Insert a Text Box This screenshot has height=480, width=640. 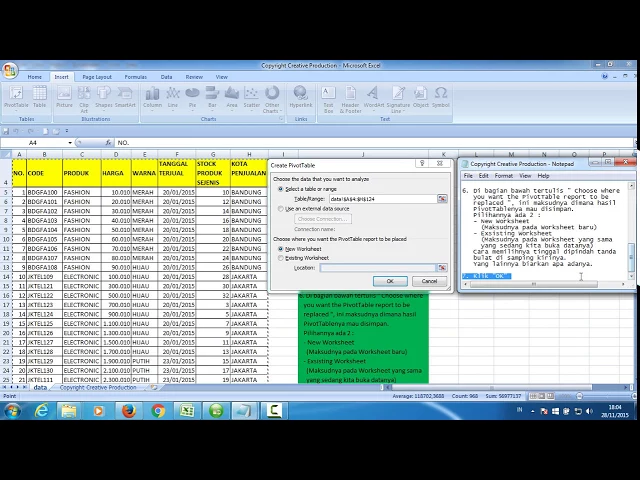tap(329, 99)
